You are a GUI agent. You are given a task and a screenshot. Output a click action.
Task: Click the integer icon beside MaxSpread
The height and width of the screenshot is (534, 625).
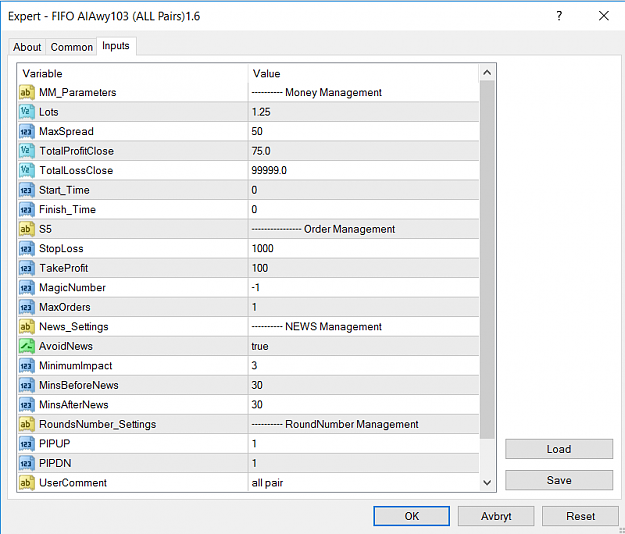coord(26,132)
